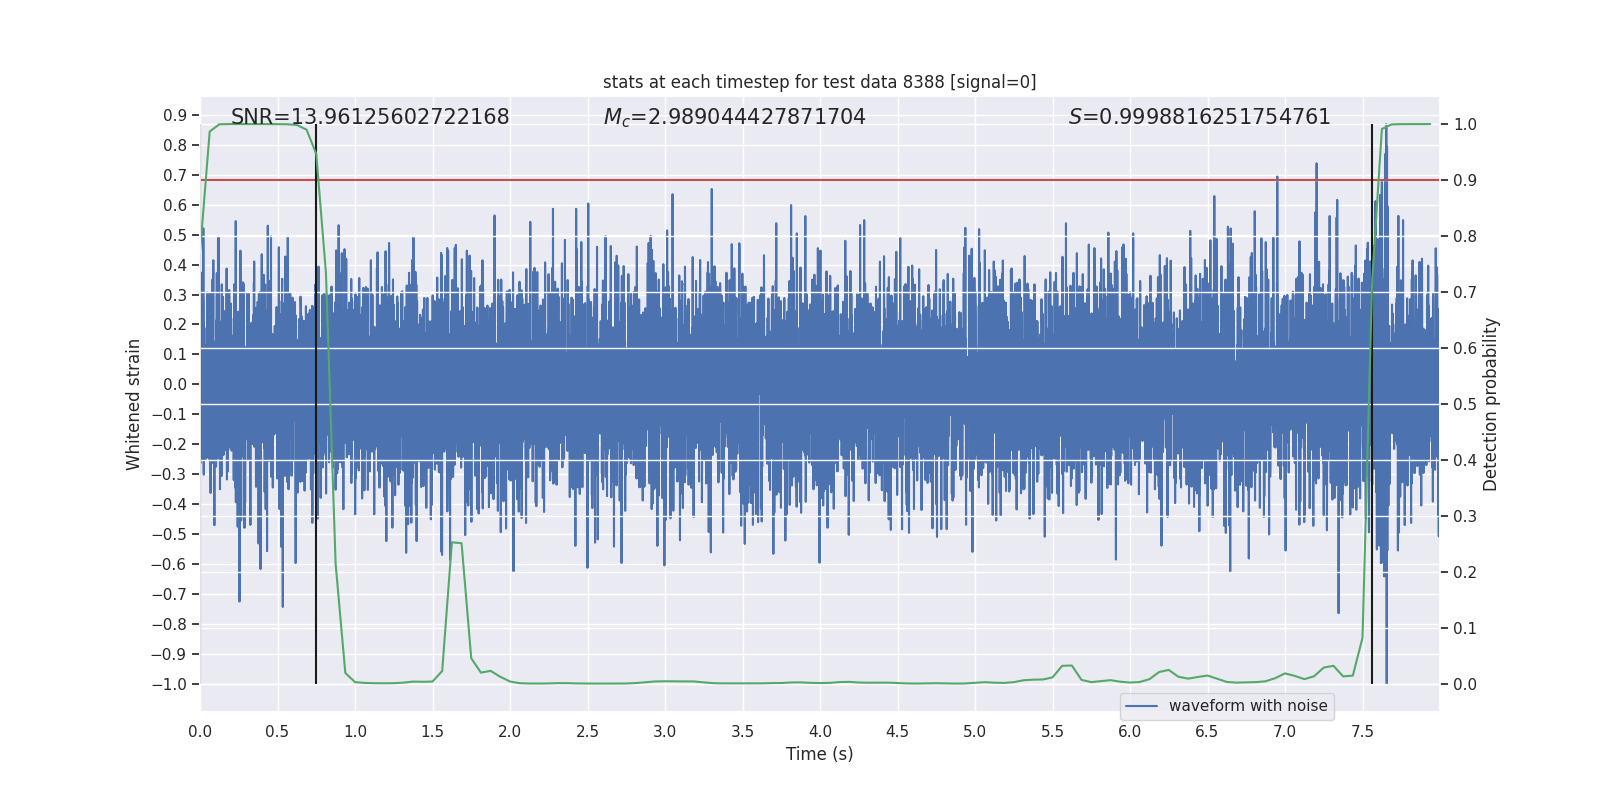Click the 'waveform with noise' legend label
The image size is (1600, 800).
[x=1247, y=706]
